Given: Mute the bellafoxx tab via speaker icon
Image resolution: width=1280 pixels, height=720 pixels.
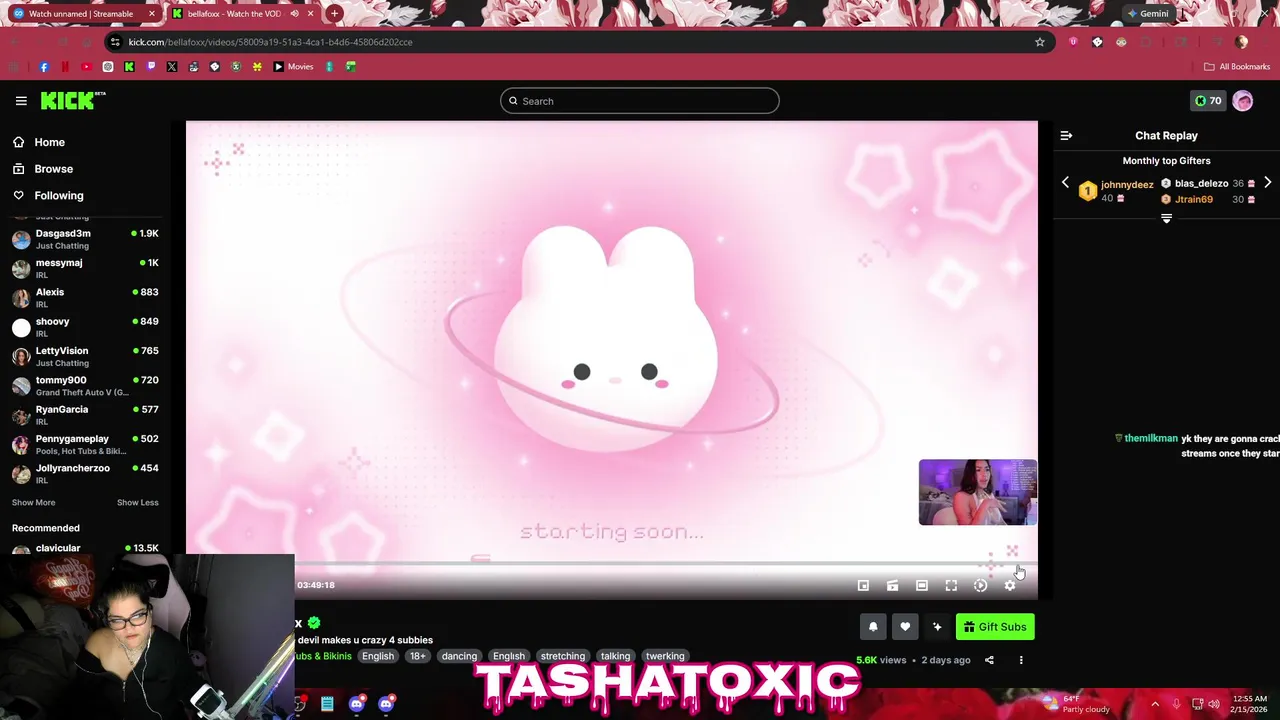Looking at the screenshot, I should 294,14.
